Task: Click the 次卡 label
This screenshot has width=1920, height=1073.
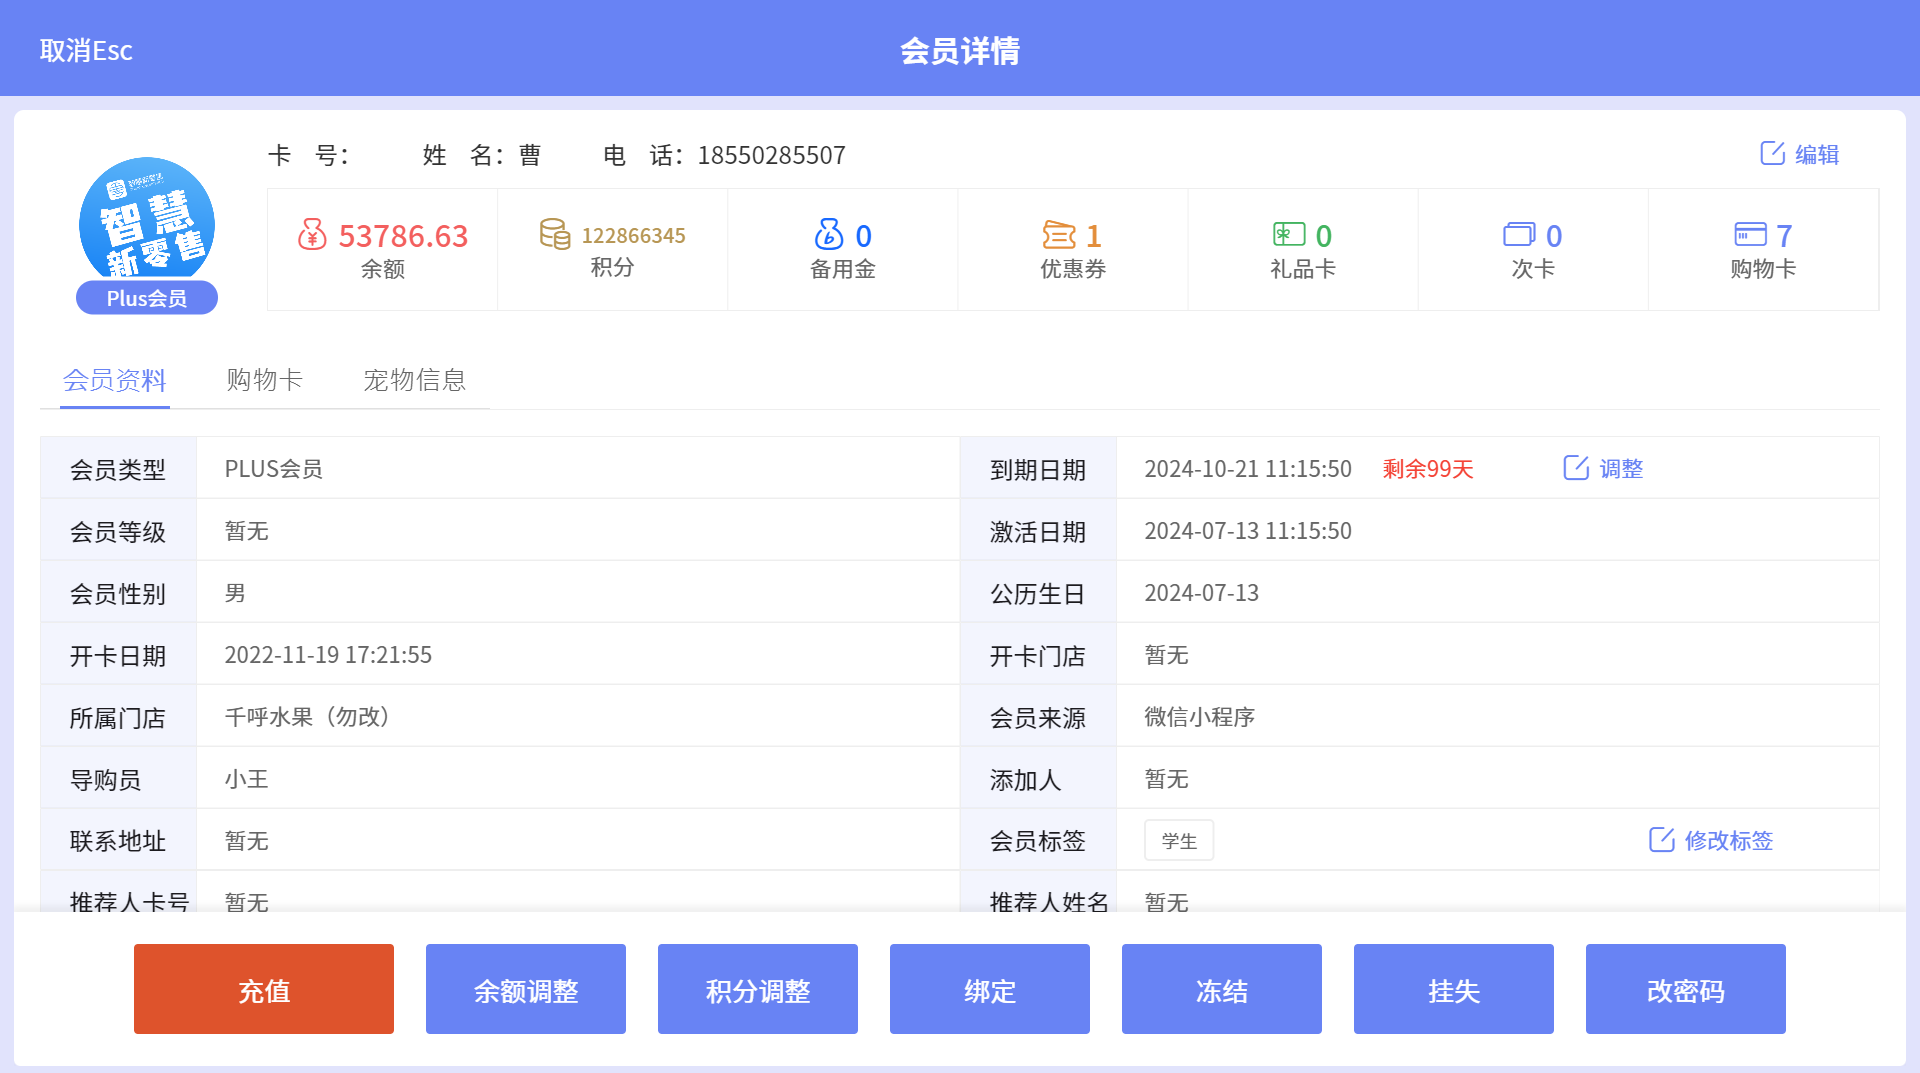Action: coord(1533,269)
